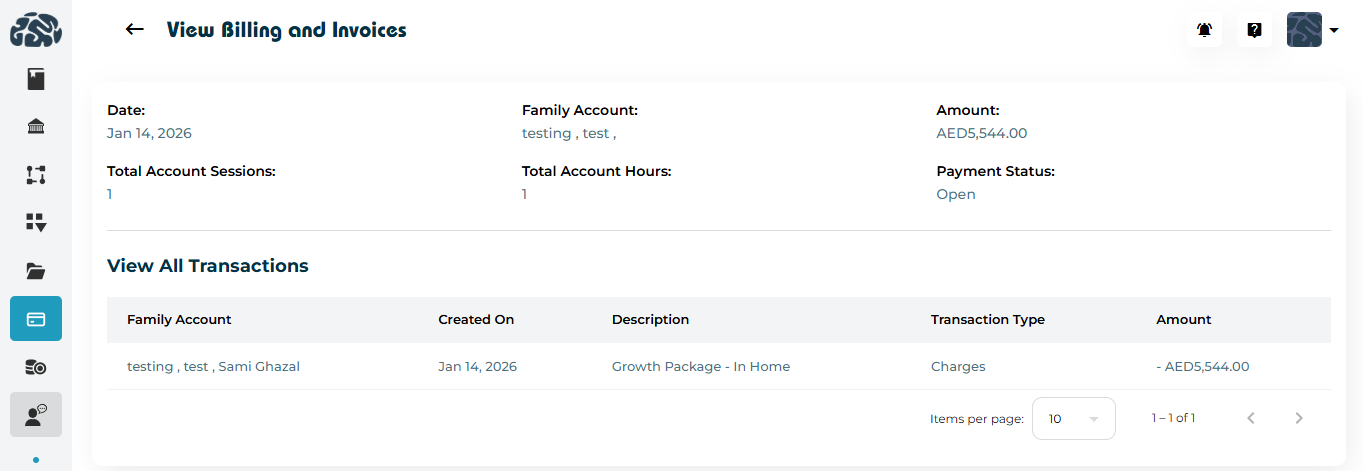Open the bank building sidebar icon
Viewport: 1363px width, 471px height.
pos(36,127)
